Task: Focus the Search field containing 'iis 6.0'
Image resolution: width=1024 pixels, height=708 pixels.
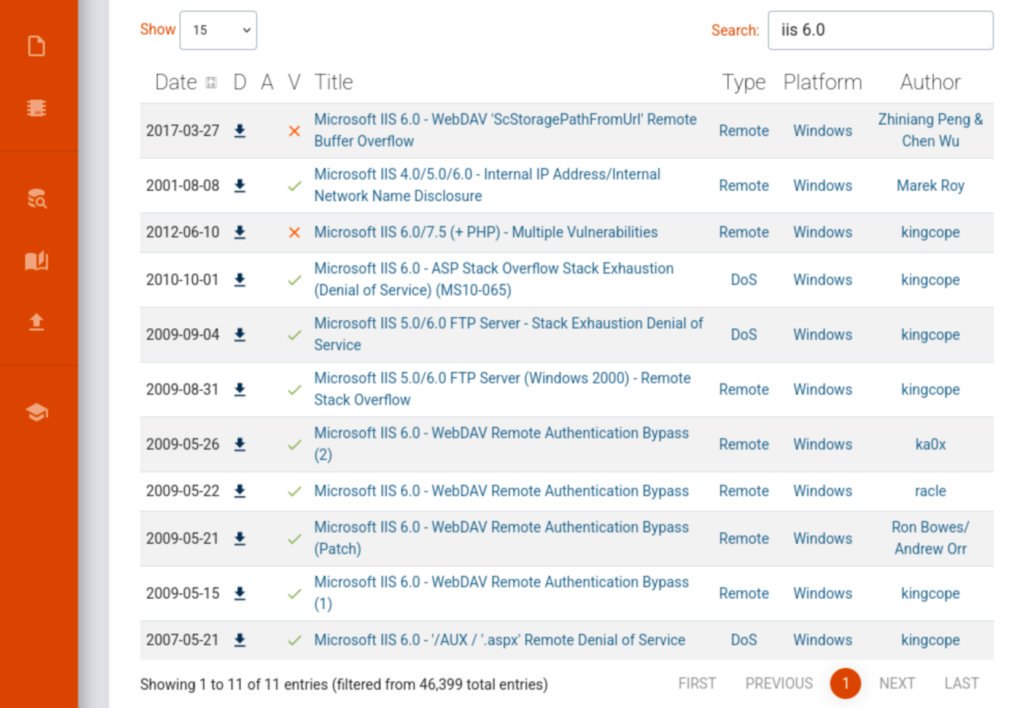Action: click(880, 30)
